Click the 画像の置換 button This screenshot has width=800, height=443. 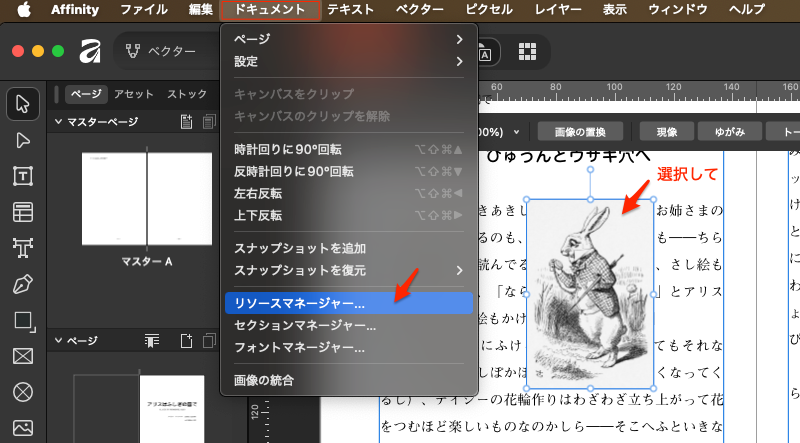581,131
